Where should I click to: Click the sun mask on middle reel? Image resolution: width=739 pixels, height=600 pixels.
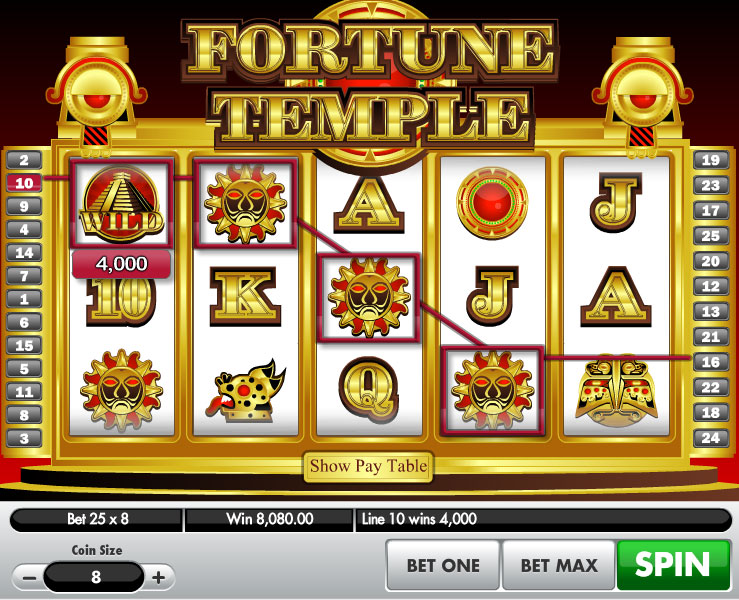coord(369,298)
